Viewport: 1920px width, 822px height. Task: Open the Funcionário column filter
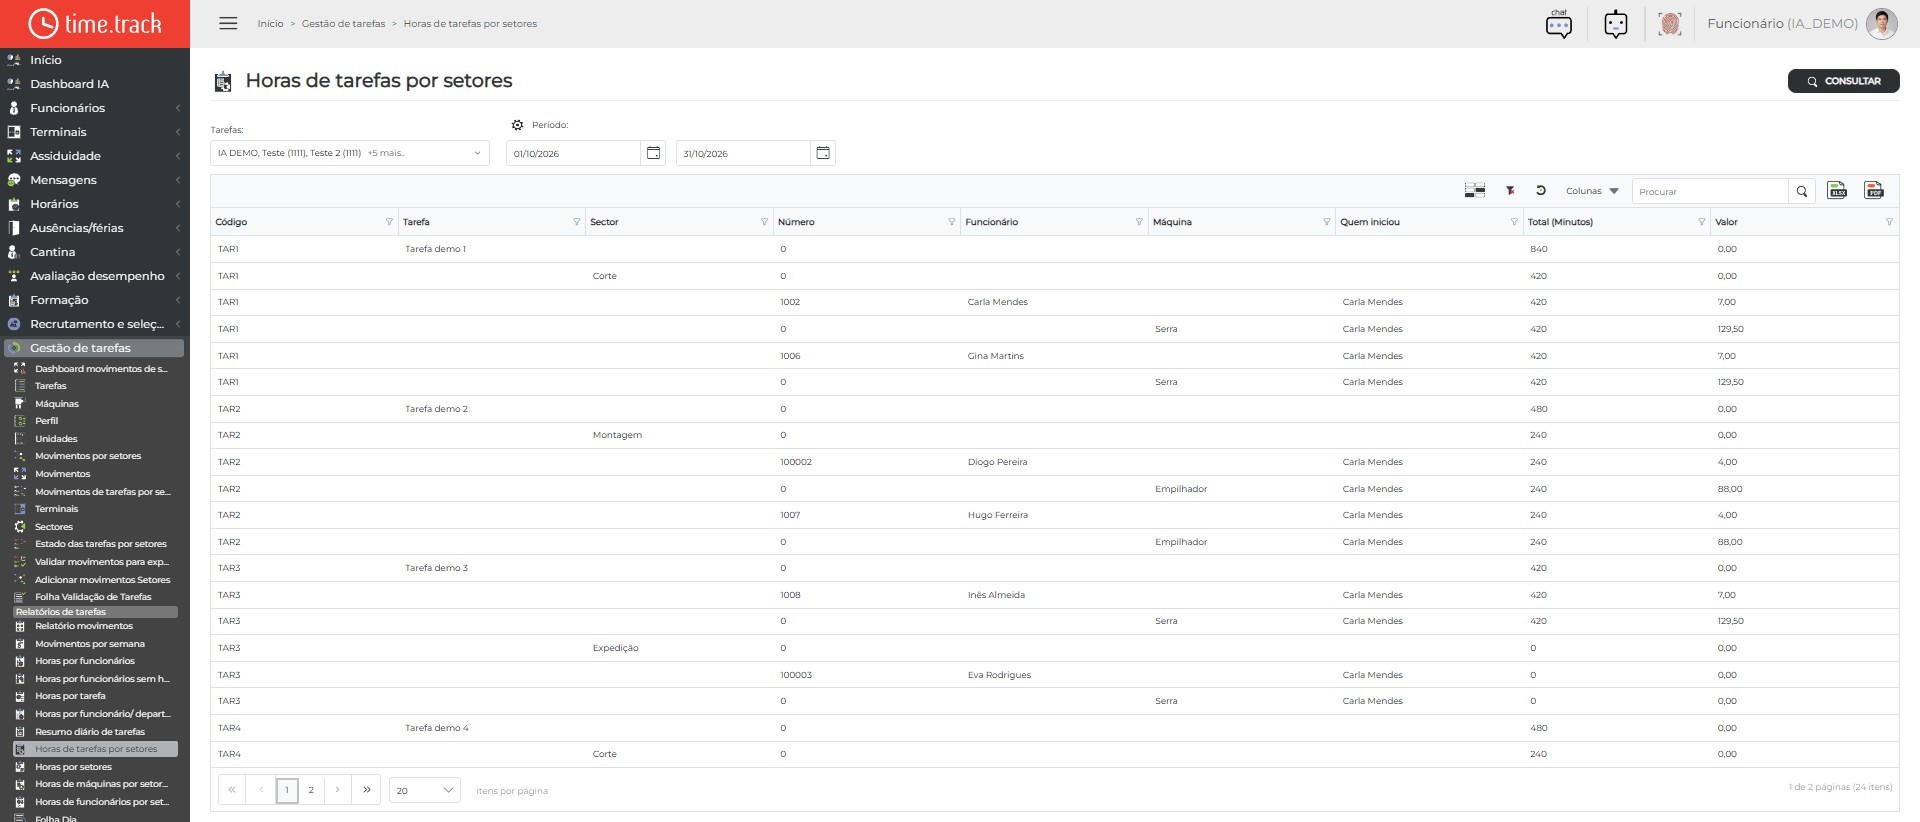[1139, 222]
